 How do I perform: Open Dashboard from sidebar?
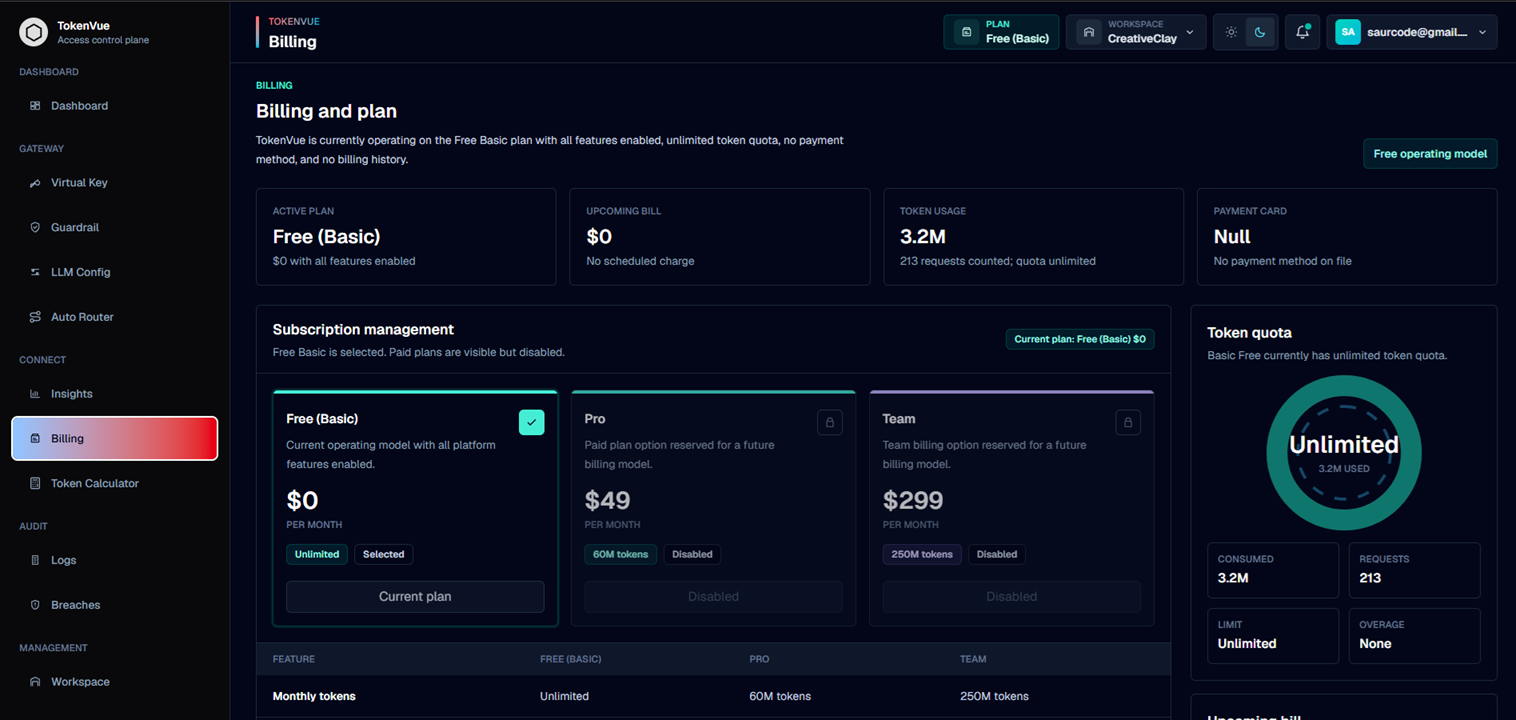114,106
